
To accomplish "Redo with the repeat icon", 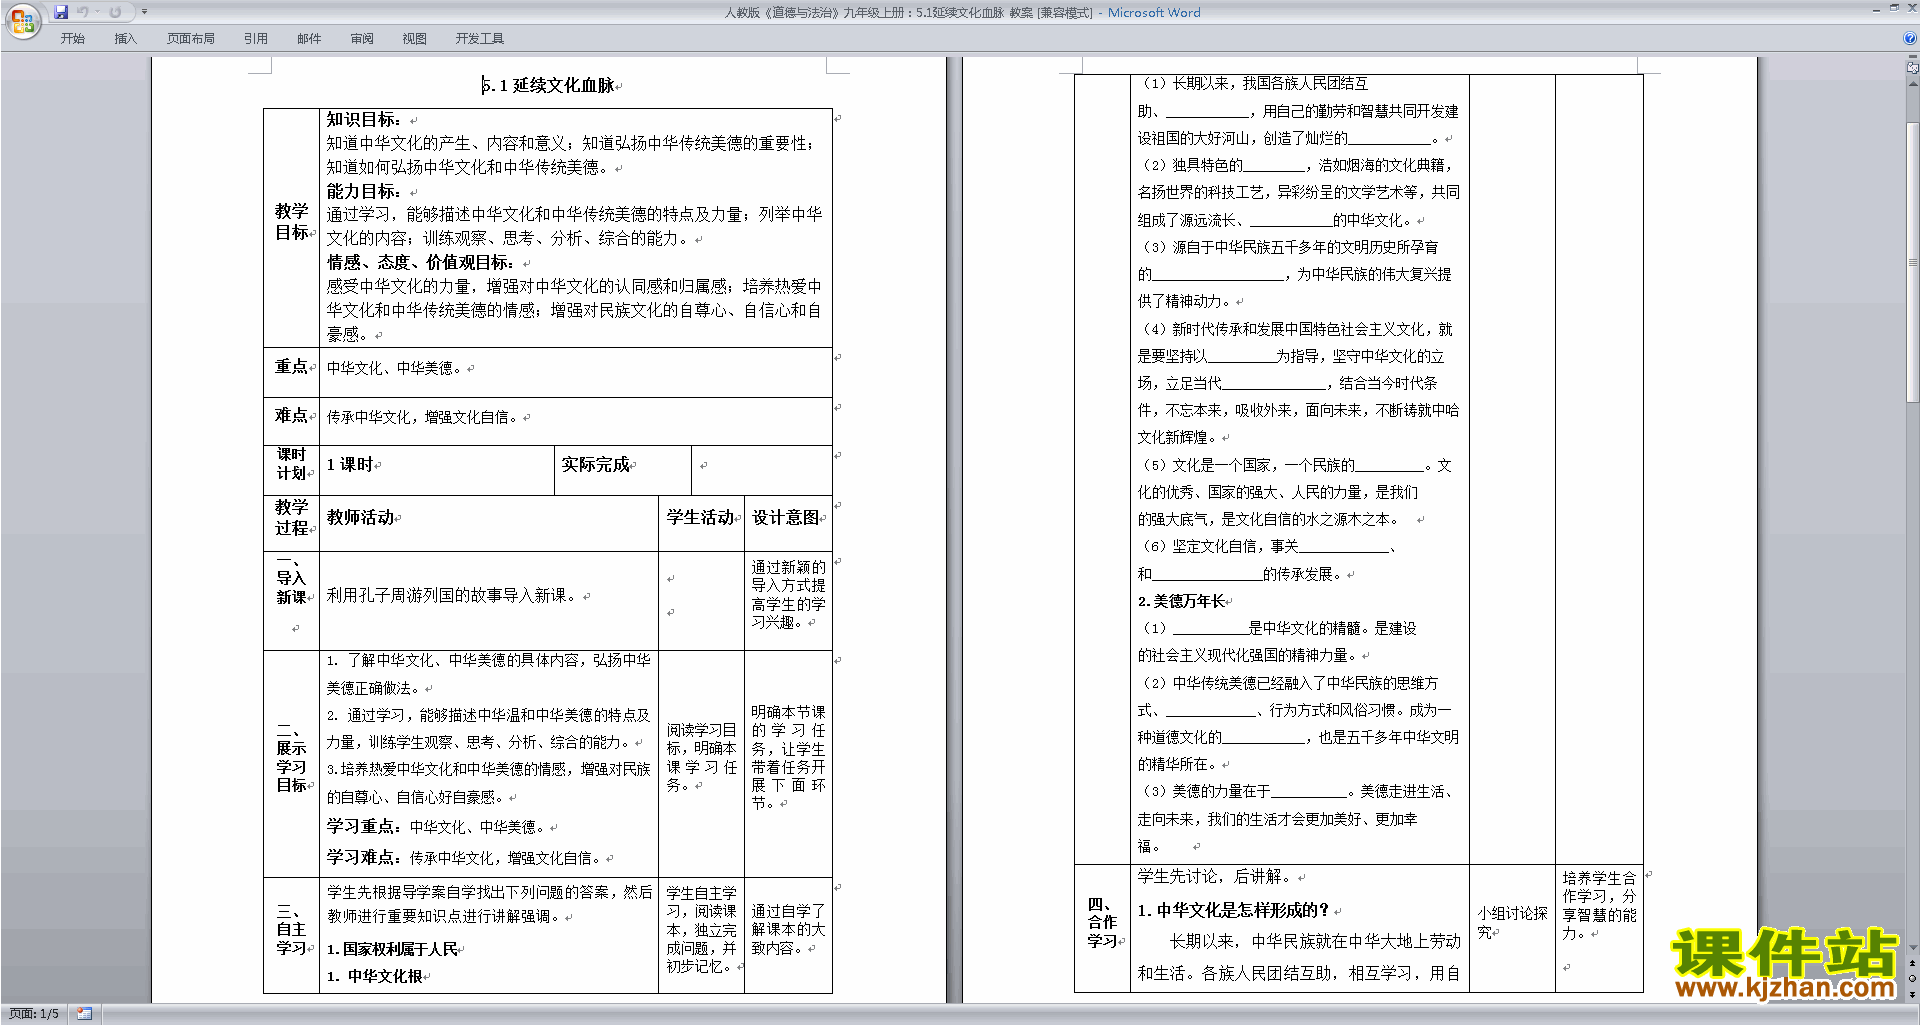I will pyautogui.click(x=115, y=12).
